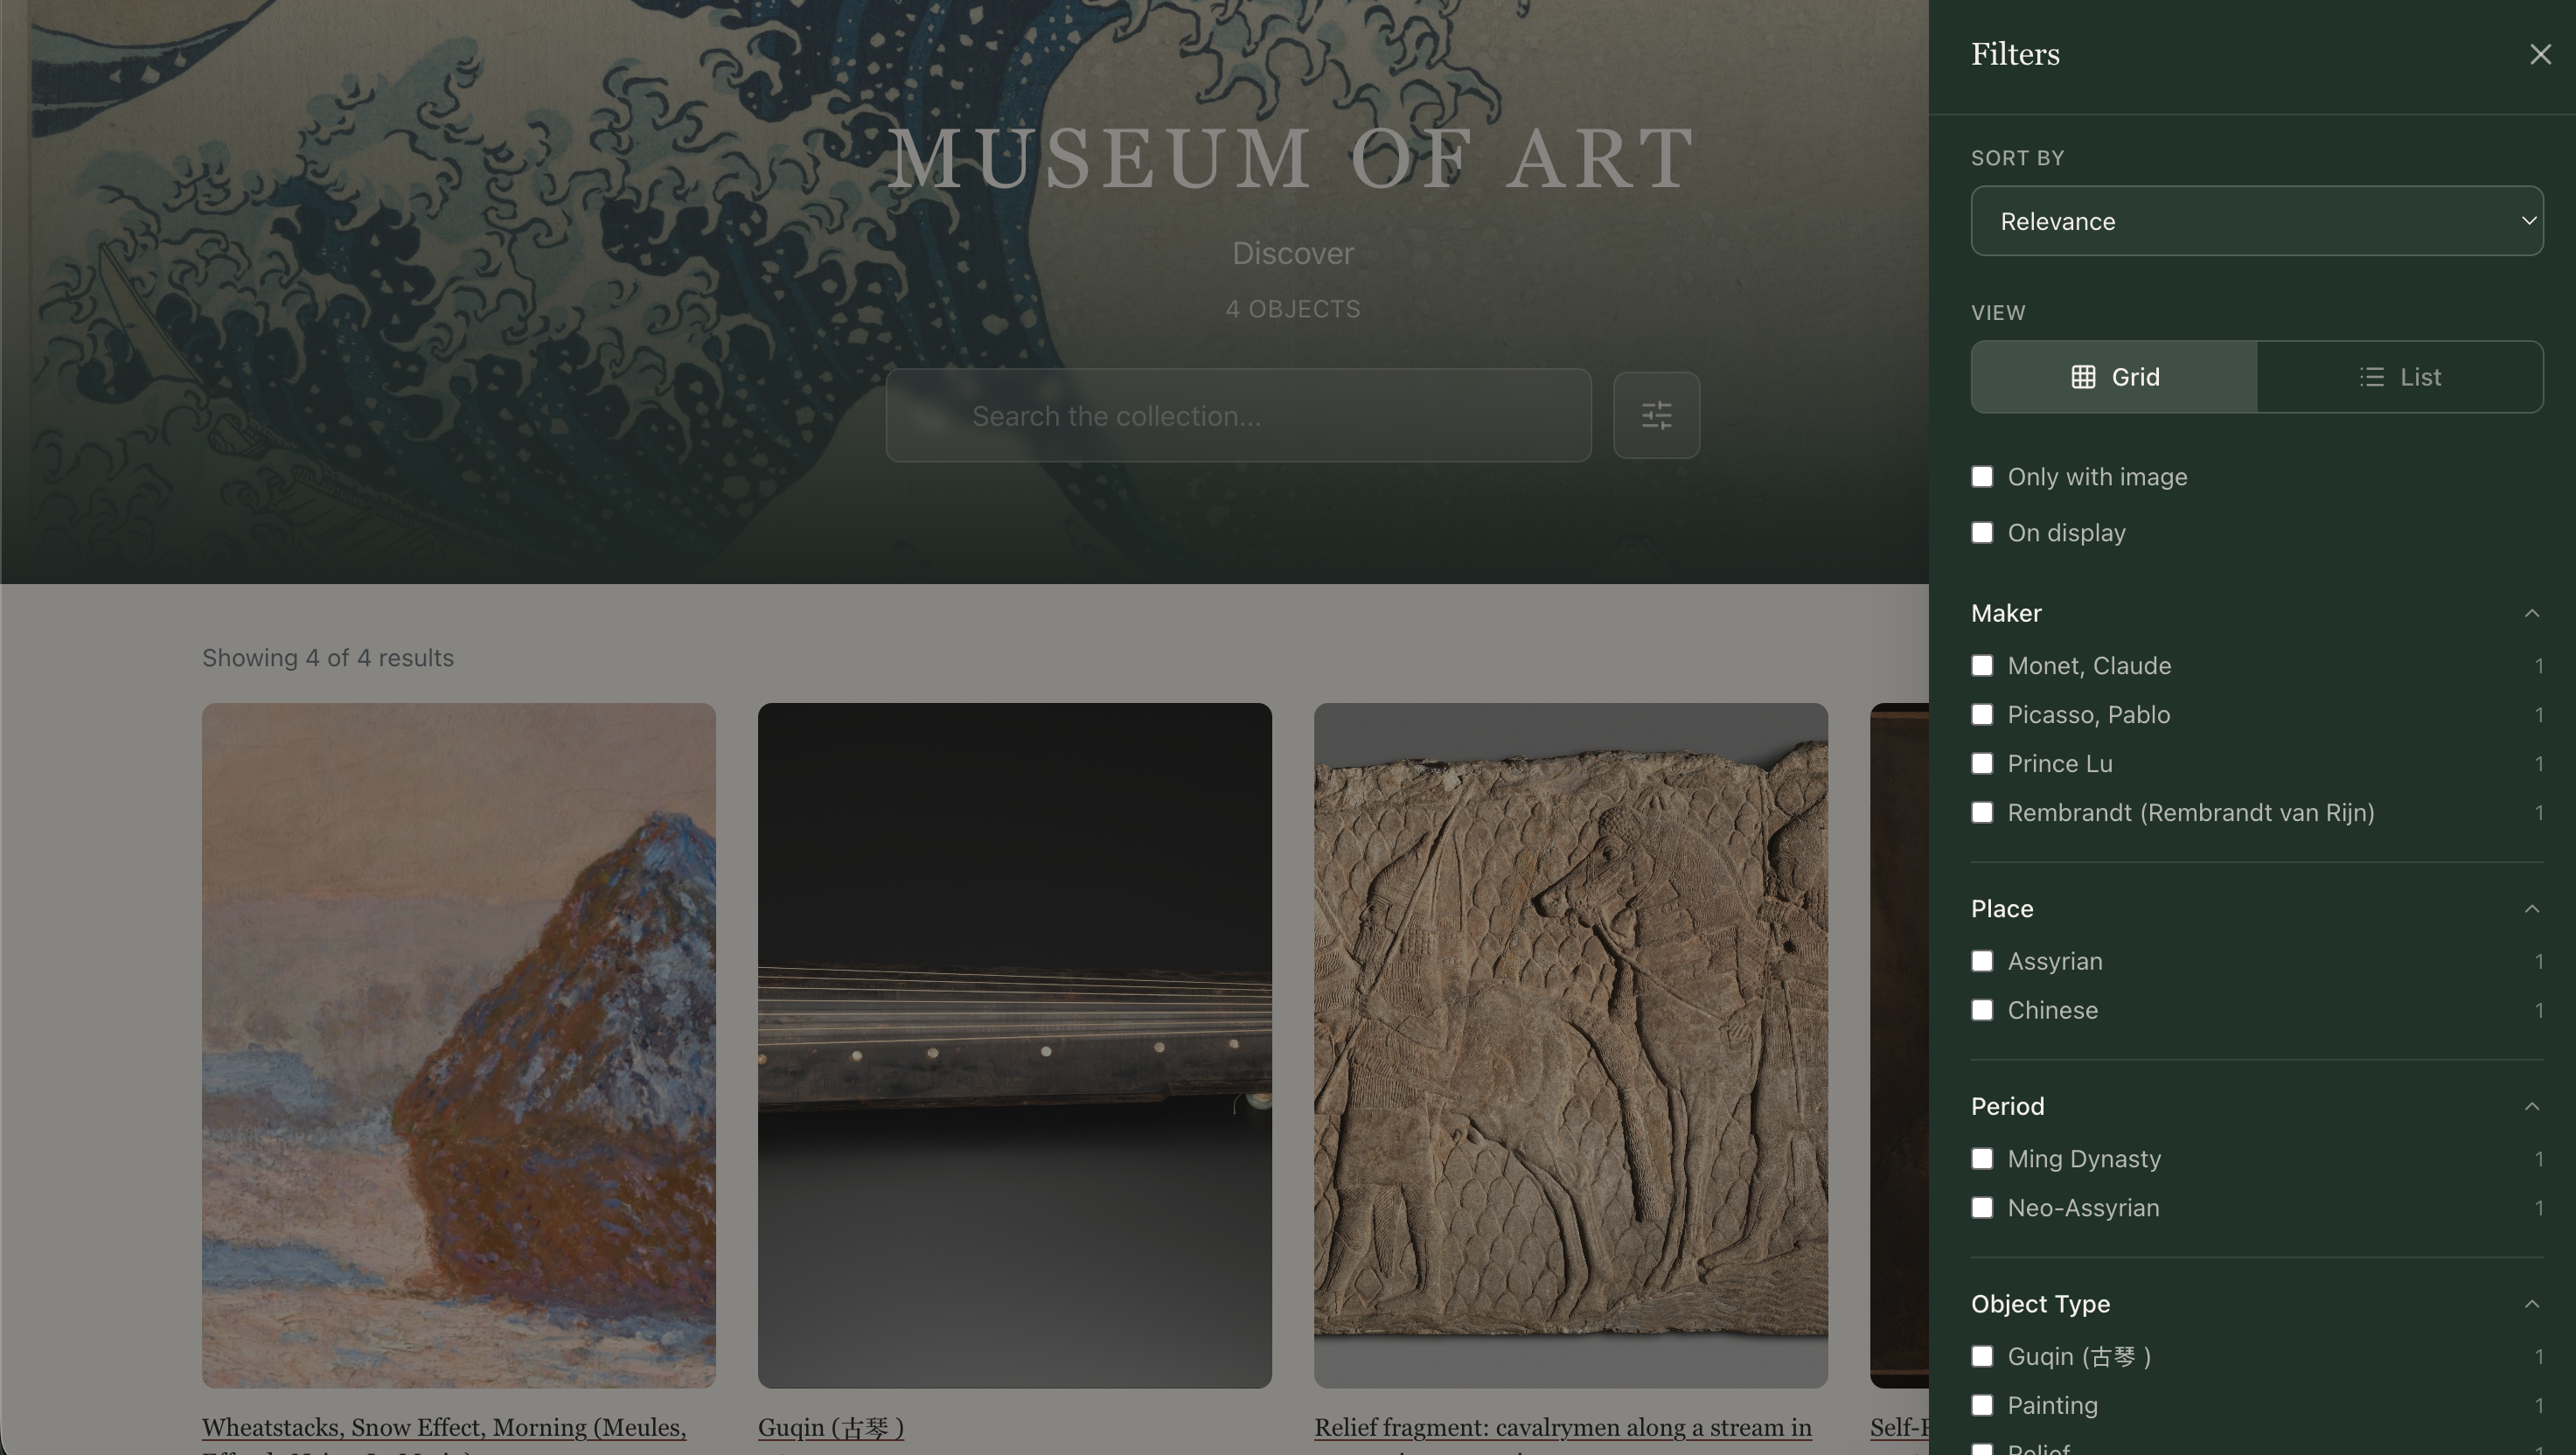2576x1455 pixels.
Task: Check Picasso, Pablo maker filter
Action: (x=1982, y=715)
